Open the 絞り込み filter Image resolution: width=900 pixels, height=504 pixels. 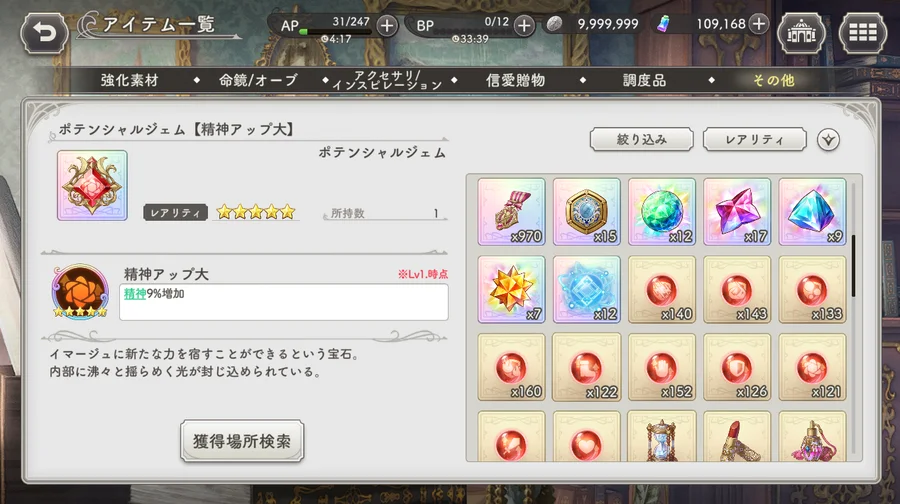coord(642,139)
